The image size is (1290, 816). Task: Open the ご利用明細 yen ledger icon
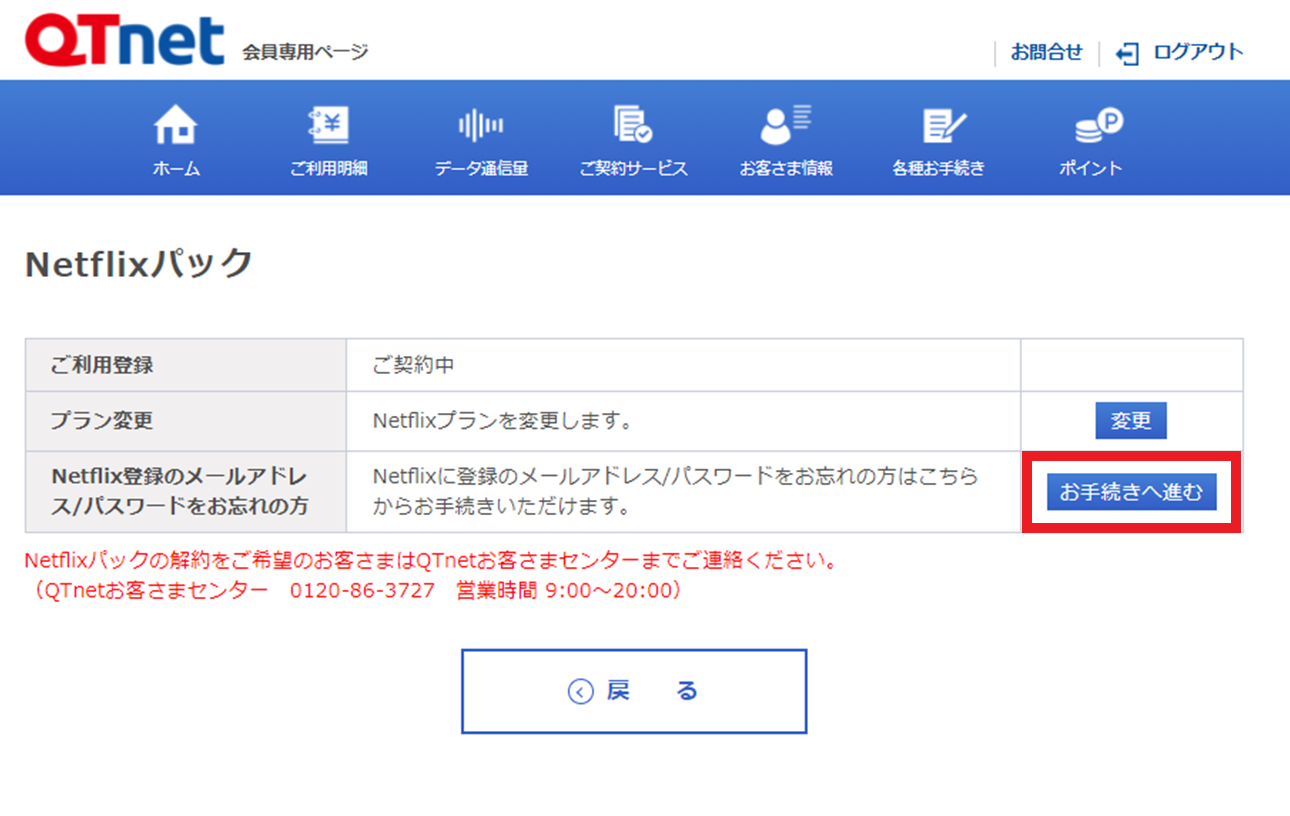(328, 126)
